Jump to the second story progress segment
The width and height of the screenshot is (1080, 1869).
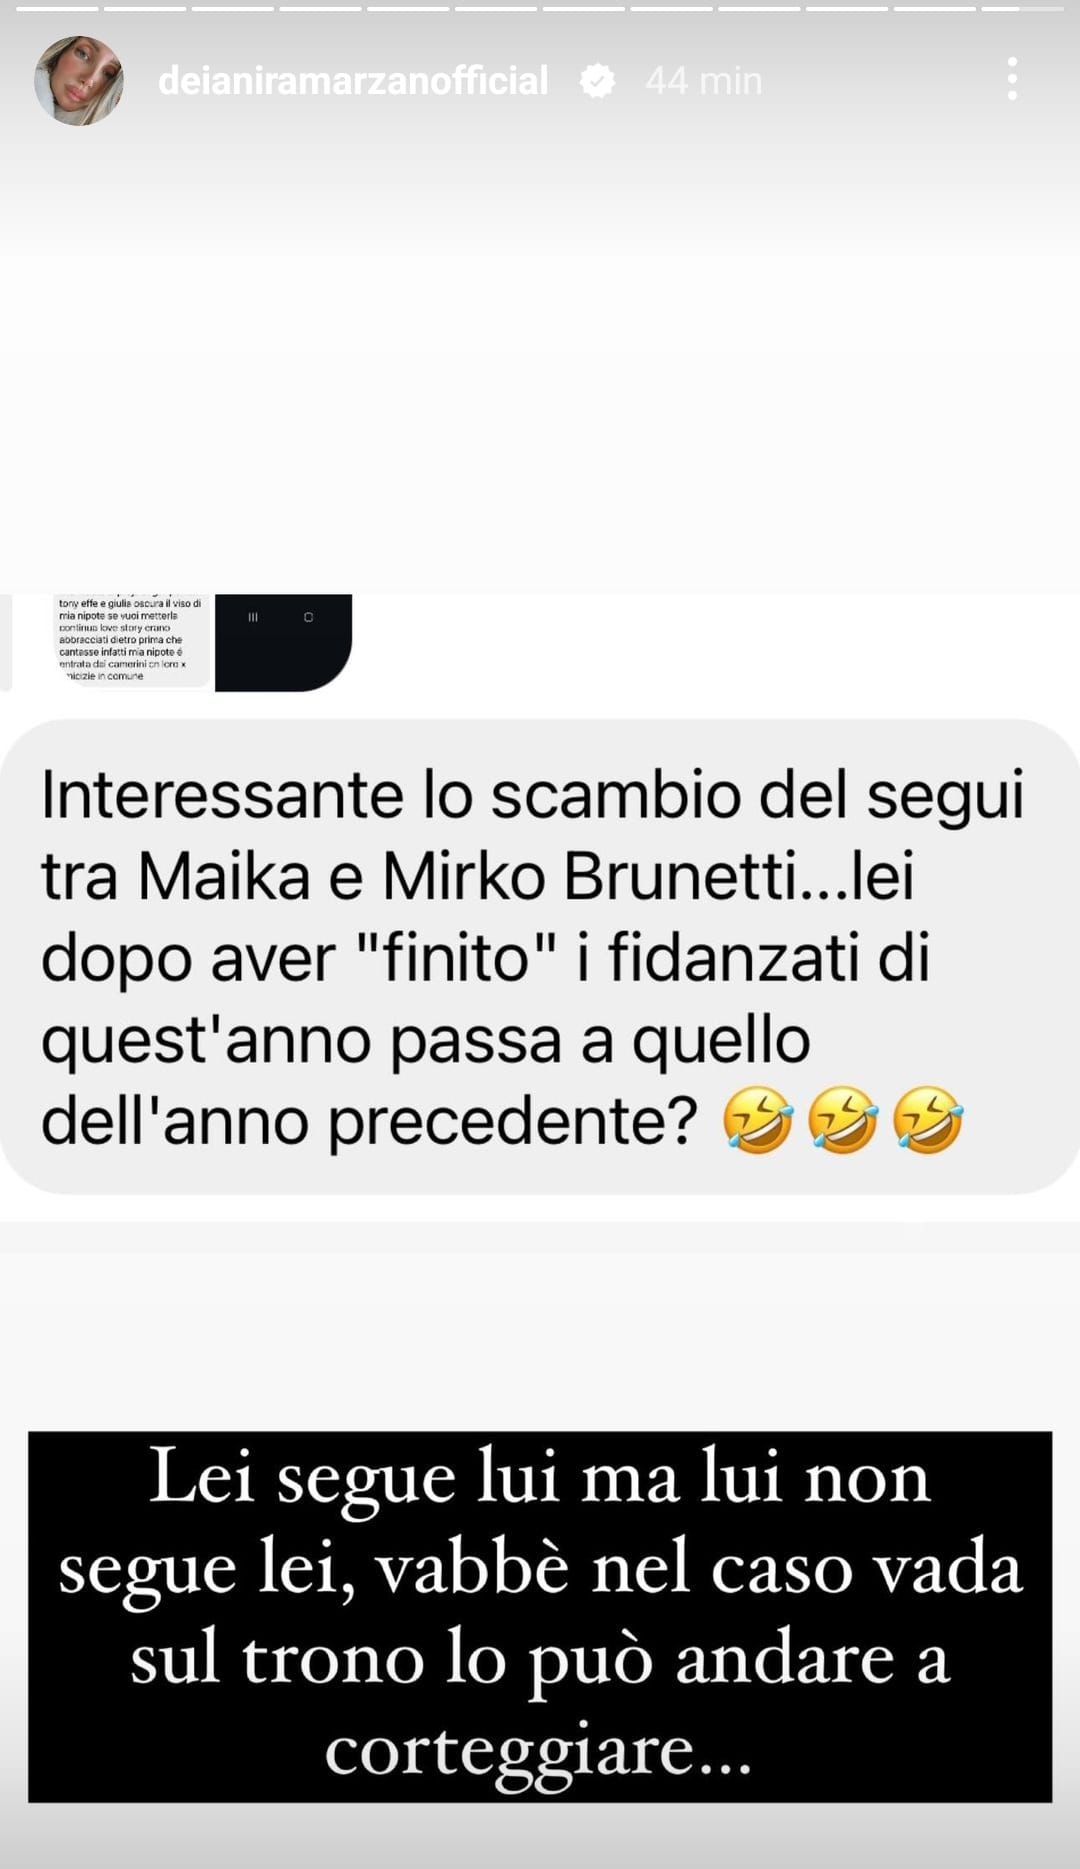click(144, 8)
